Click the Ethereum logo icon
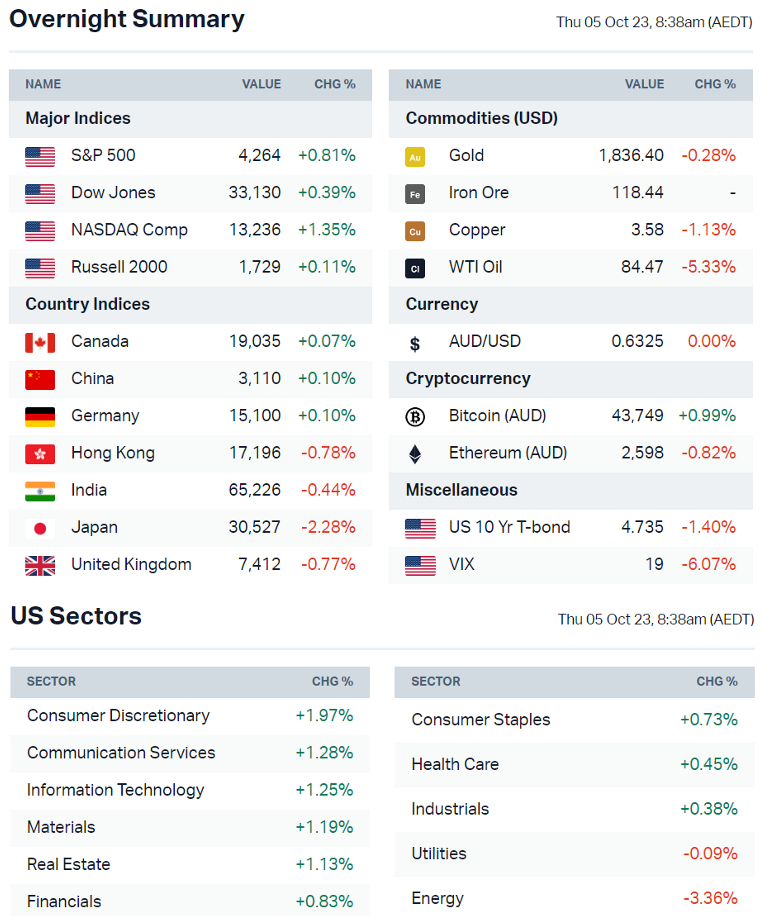This screenshot has height=916, width=762. [415, 454]
